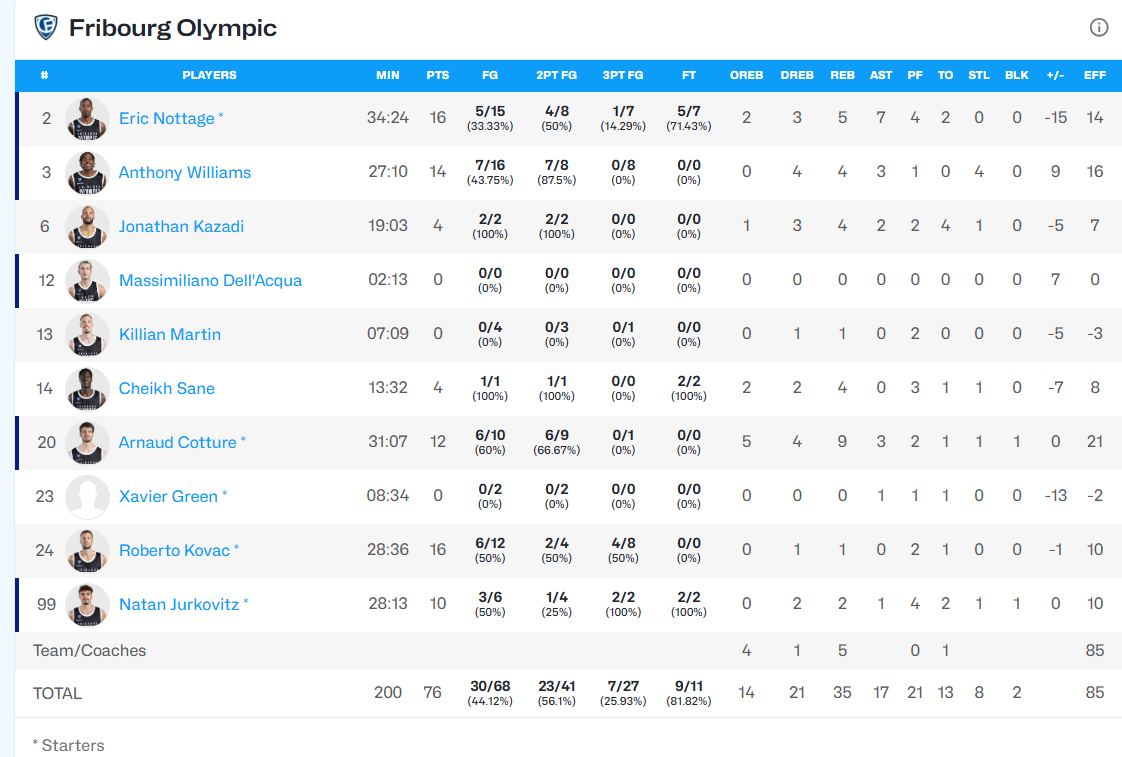Click Natan Jurkovitz's player headshot
The height and width of the screenshot is (757, 1122).
[x=87, y=605]
